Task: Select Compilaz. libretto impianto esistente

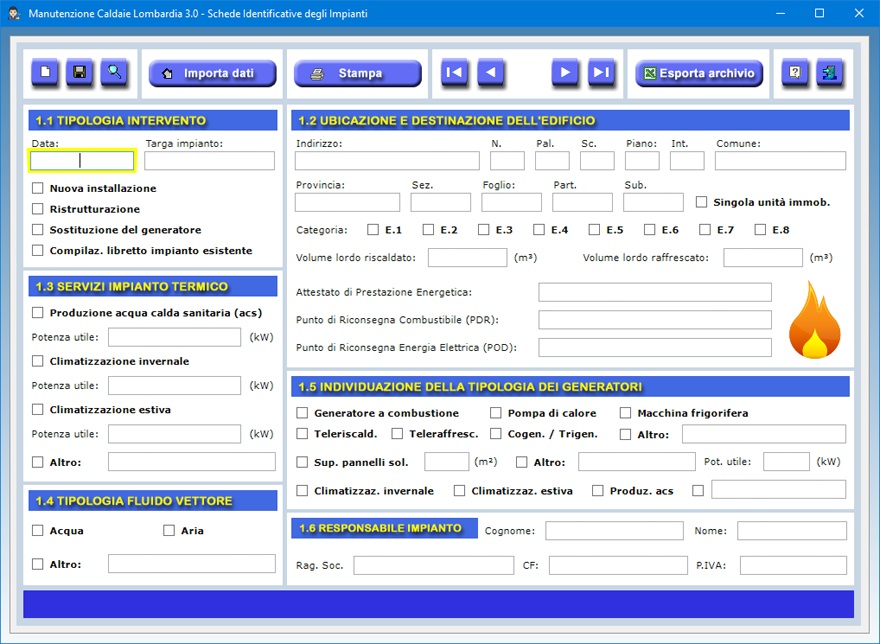Action: point(38,250)
